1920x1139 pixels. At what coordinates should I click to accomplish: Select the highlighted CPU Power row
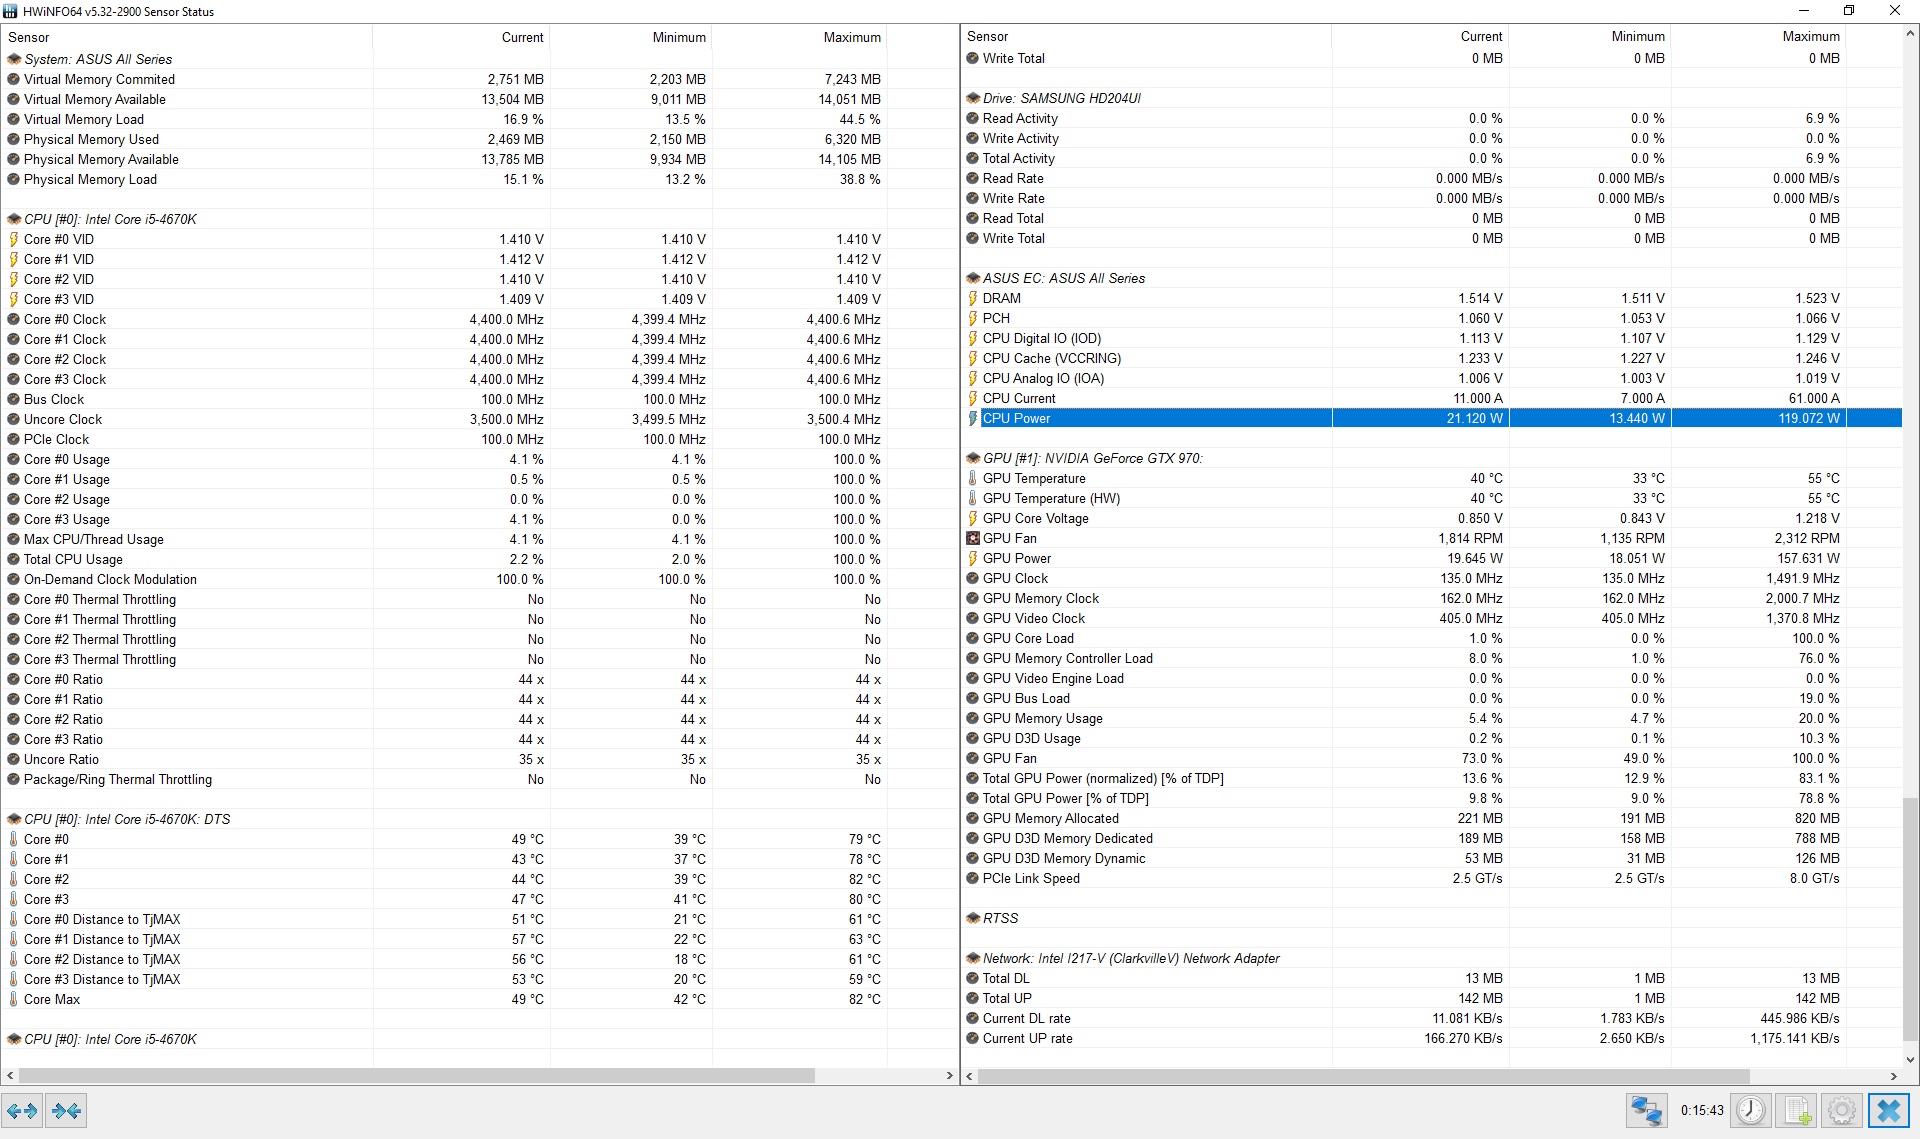tap(1432, 418)
